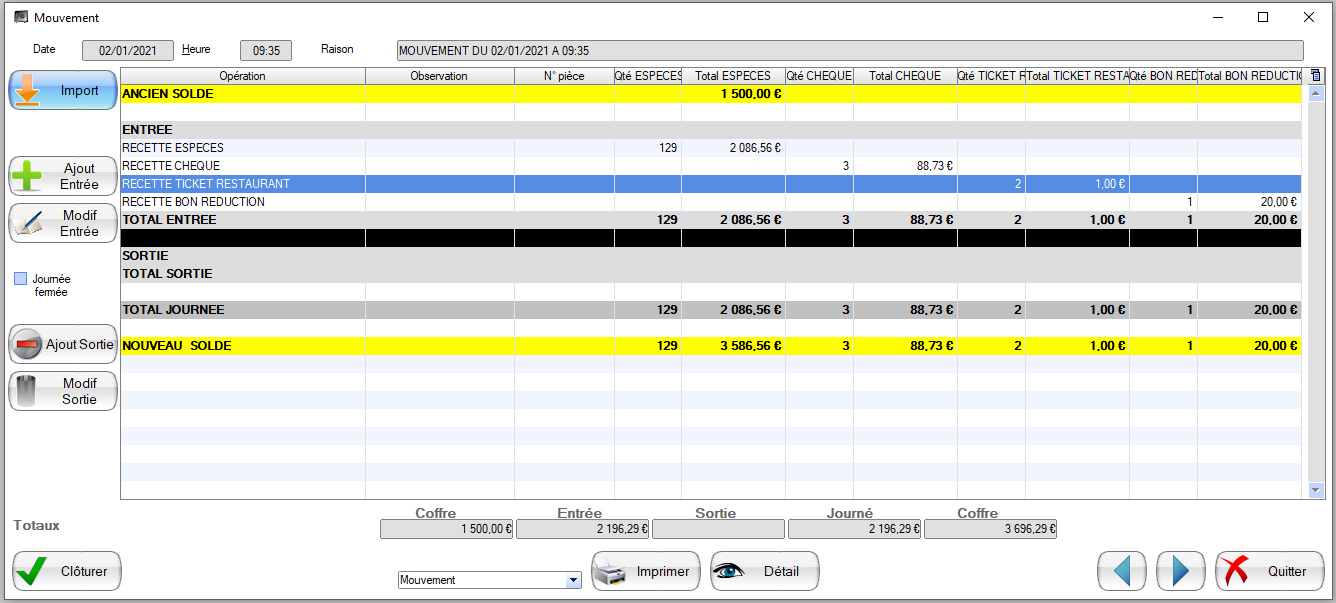Expand the Mouvement dropdown list
This screenshot has height=603, width=1336.
click(573, 580)
